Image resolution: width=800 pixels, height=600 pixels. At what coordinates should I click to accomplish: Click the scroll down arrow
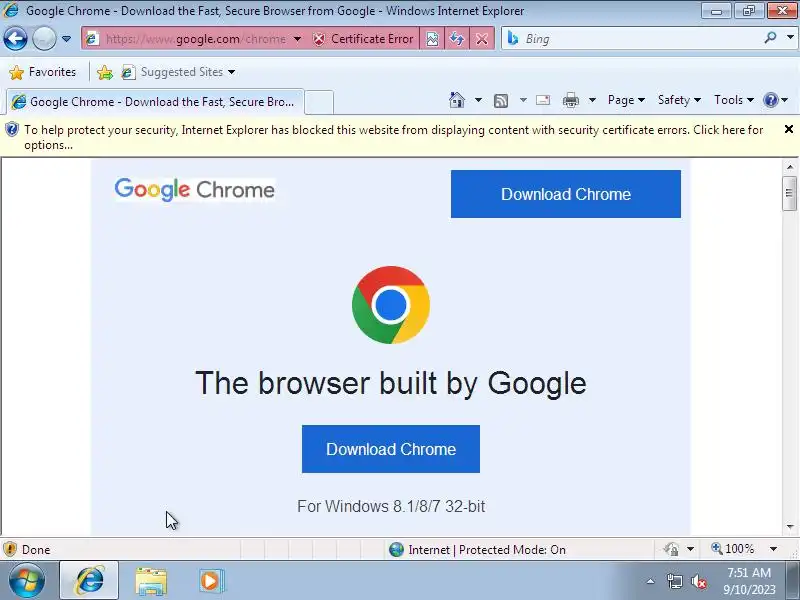coord(789,527)
